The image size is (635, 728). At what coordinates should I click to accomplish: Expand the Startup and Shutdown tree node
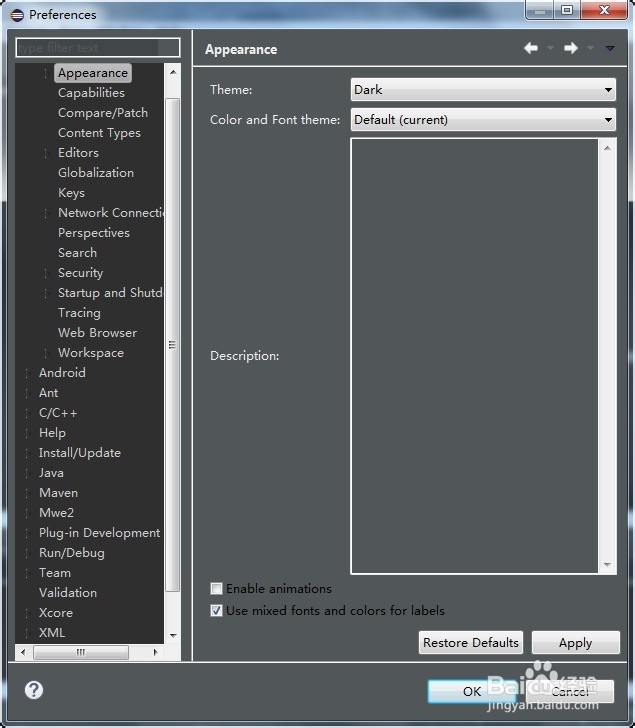45,293
